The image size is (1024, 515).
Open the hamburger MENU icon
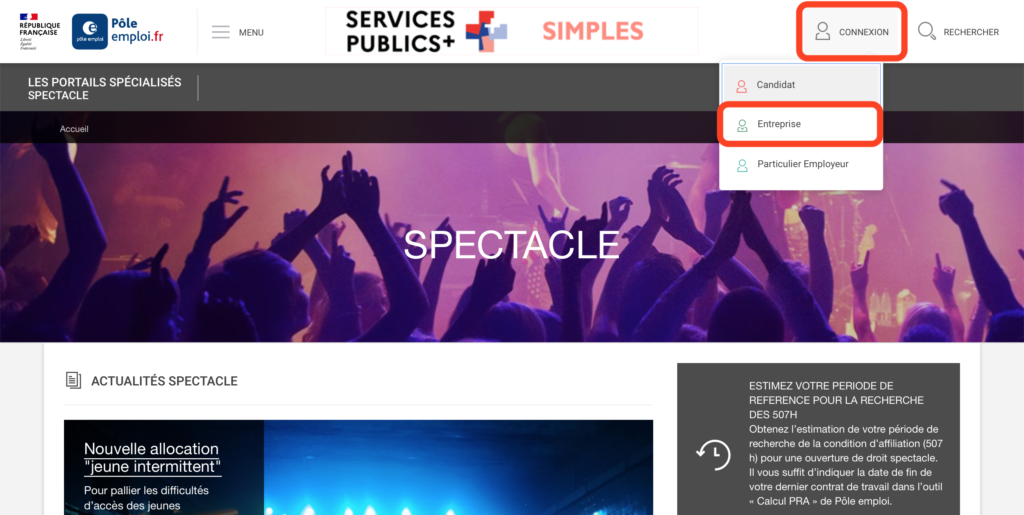(x=221, y=32)
